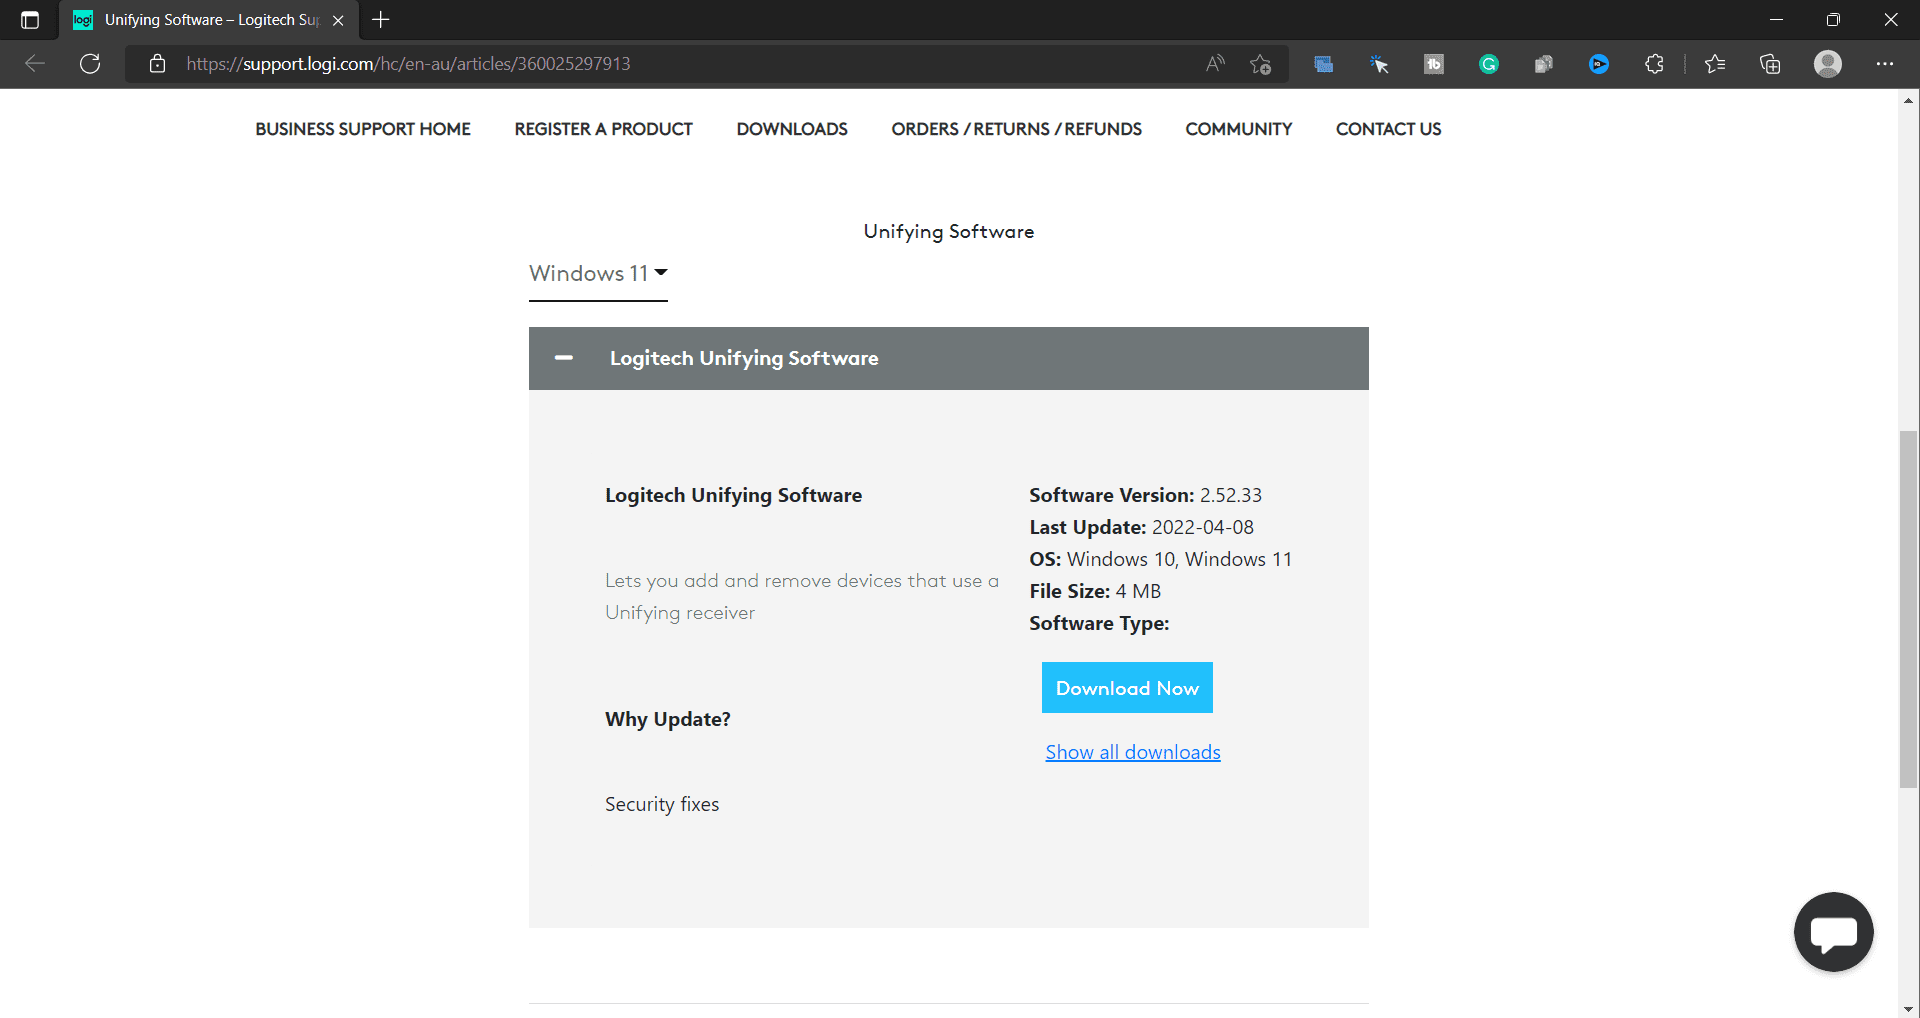Open Settings and more menu

click(x=1884, y=64)
